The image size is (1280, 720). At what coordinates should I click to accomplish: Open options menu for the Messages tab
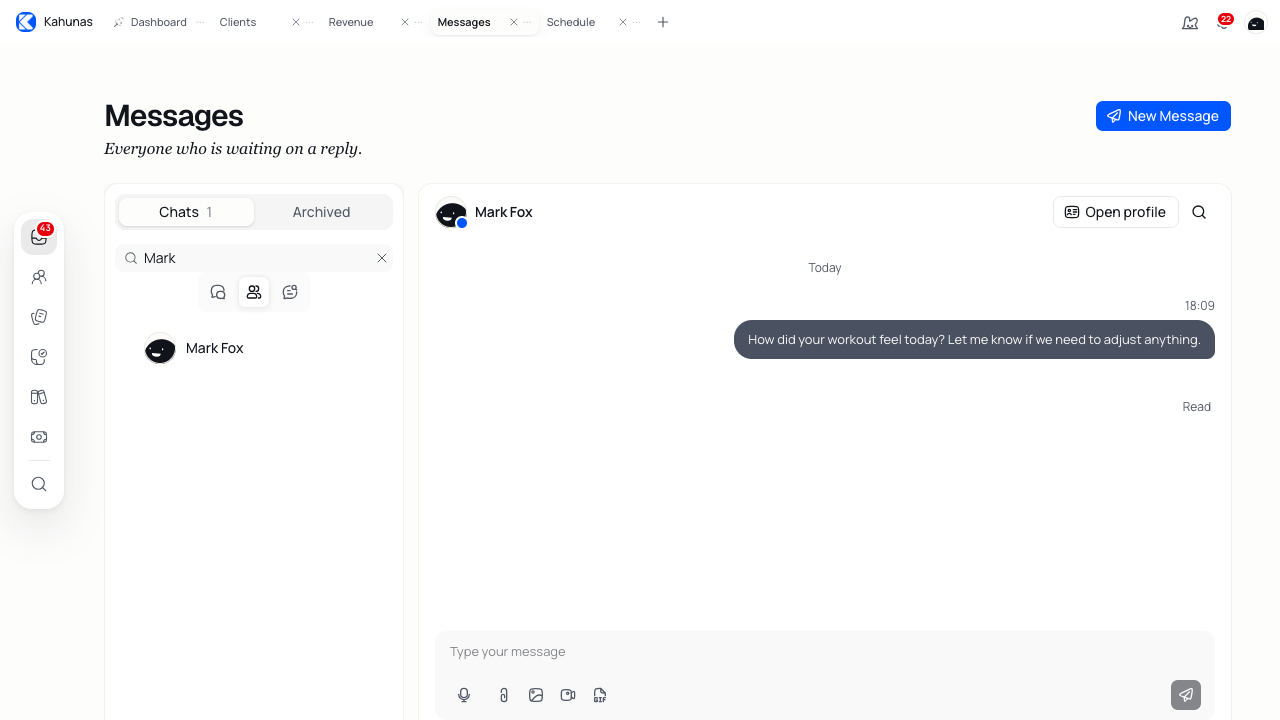(x=528, y=22)
